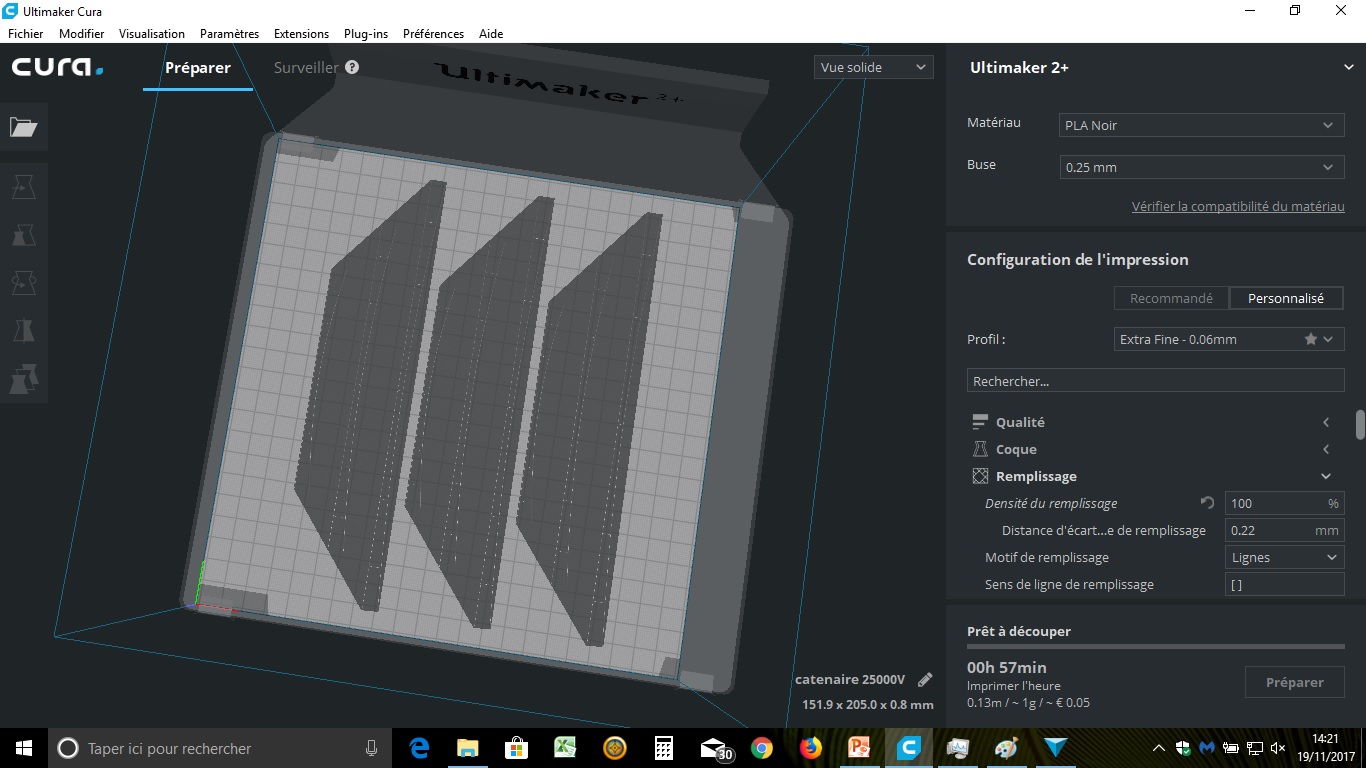Click the Qualité category icon

point(980,422)
